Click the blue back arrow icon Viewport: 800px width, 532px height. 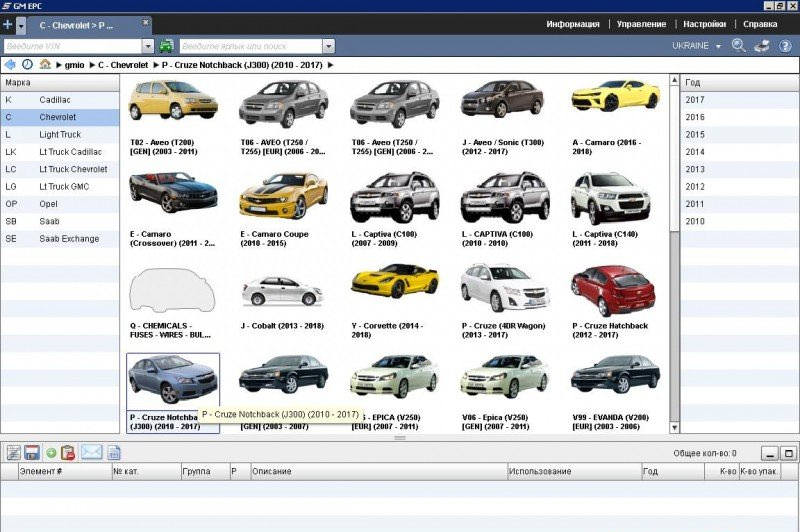pos(10,64)
